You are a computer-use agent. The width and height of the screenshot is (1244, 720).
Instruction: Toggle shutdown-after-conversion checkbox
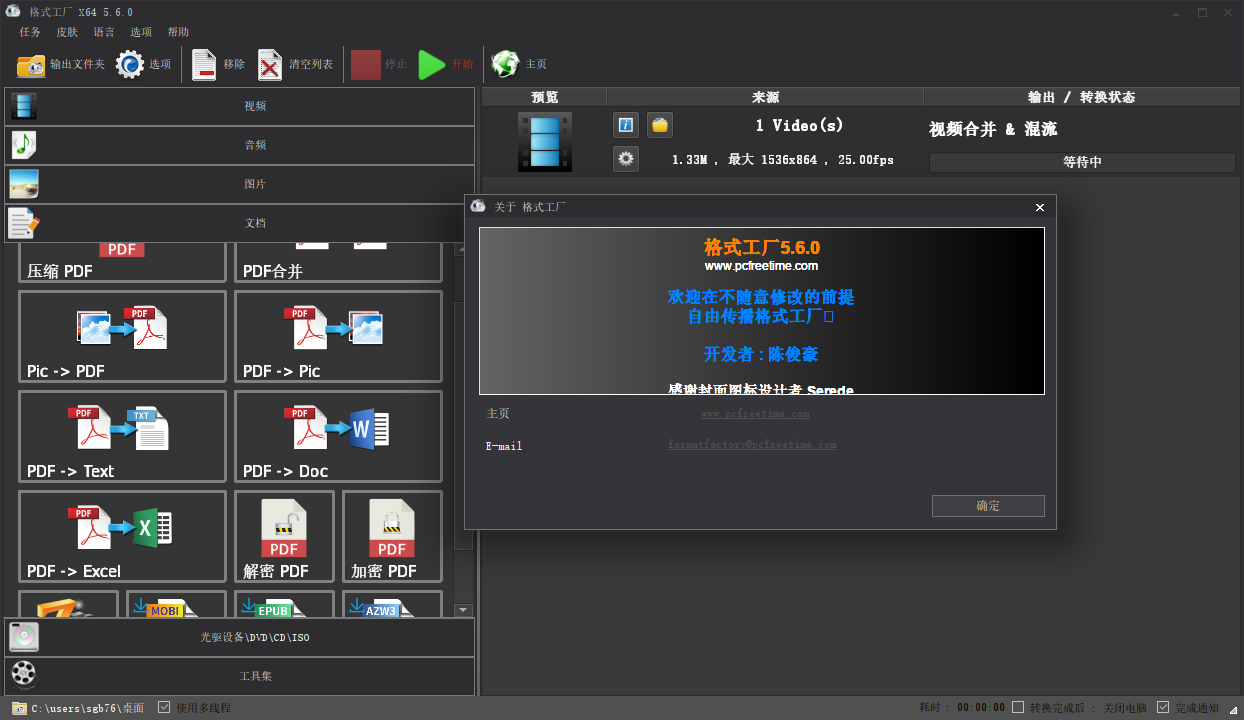[1018, 707]
